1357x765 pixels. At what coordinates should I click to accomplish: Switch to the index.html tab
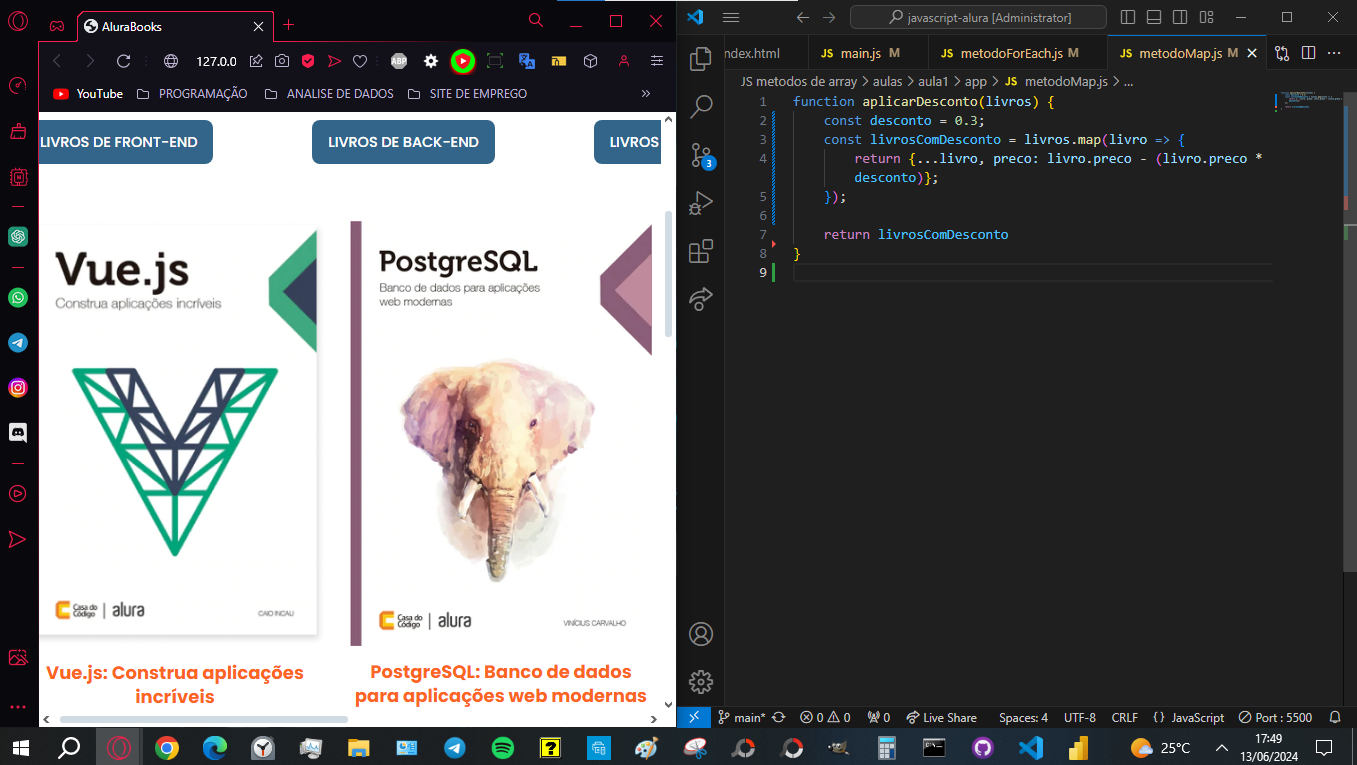750,53
